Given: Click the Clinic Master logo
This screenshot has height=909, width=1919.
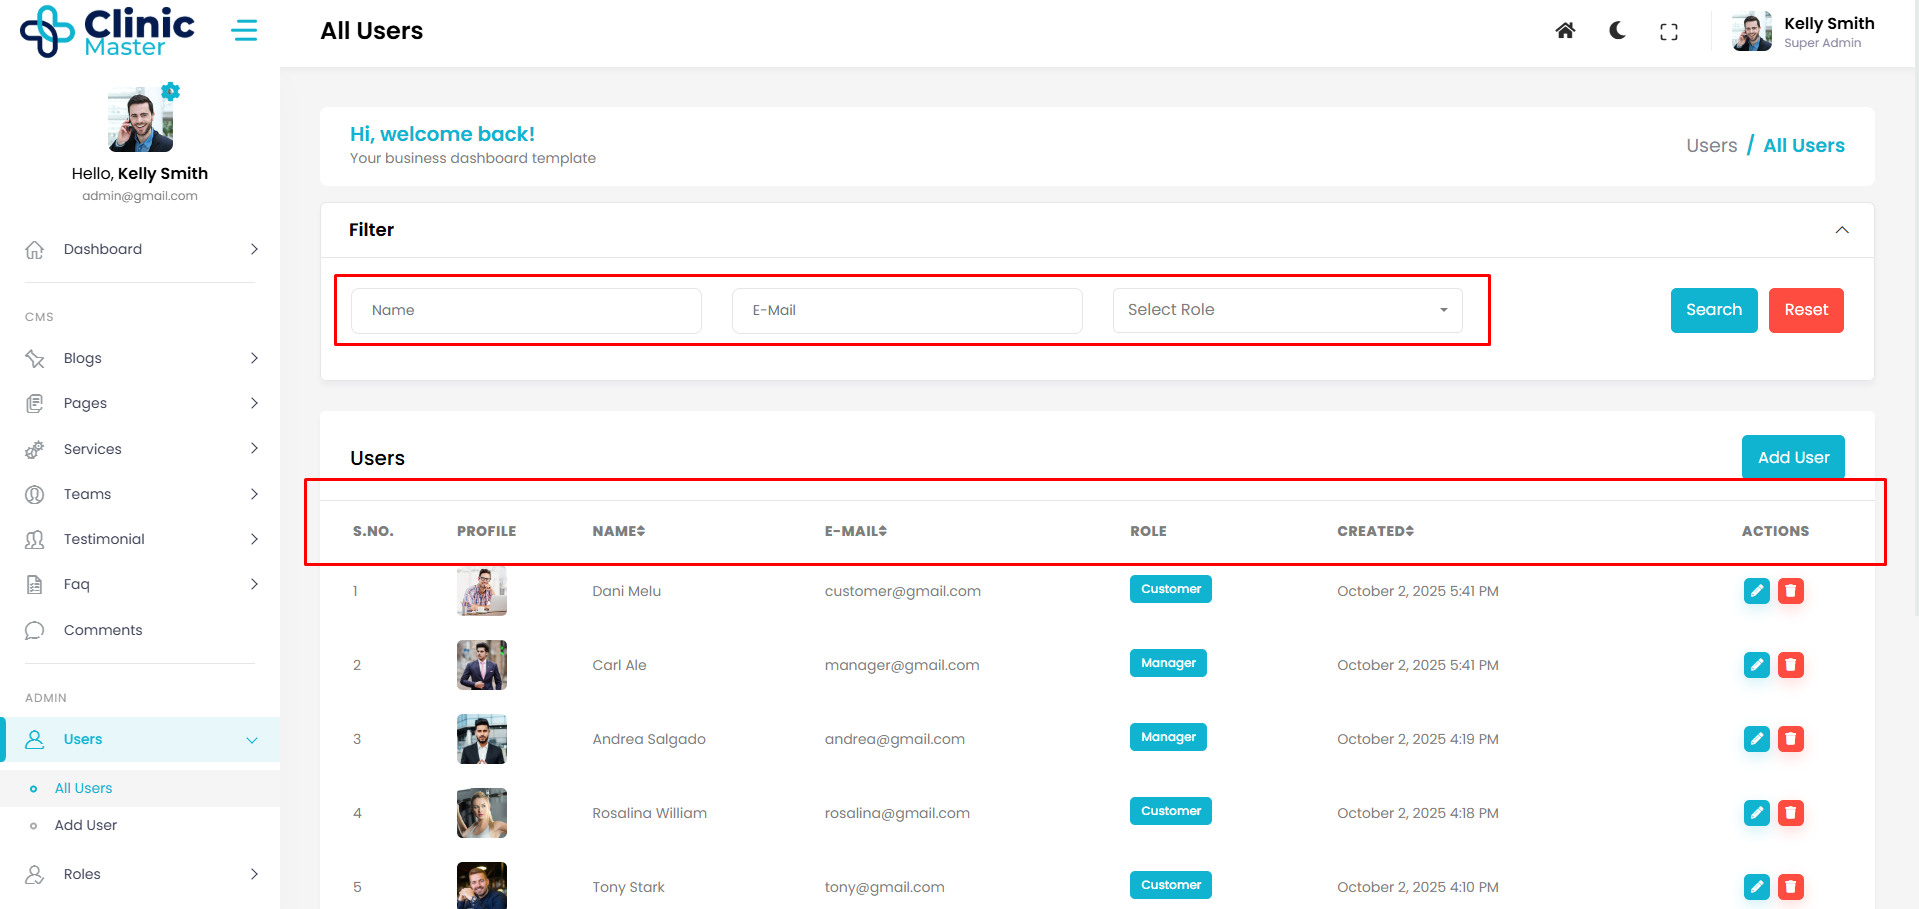Looking at the screenshot, I should click(x=108, y=32).
